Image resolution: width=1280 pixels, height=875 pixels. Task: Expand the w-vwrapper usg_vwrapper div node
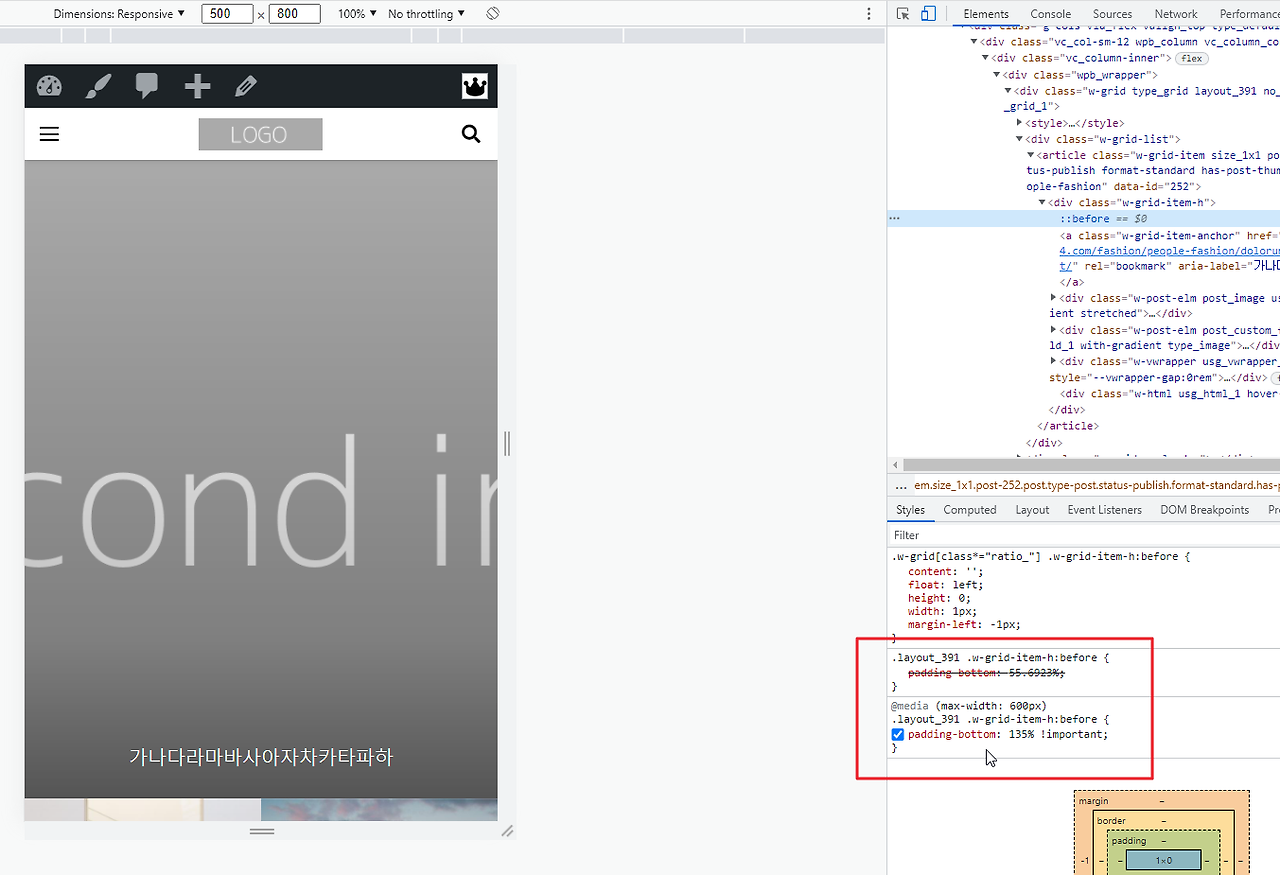[x=1054, y=361]
